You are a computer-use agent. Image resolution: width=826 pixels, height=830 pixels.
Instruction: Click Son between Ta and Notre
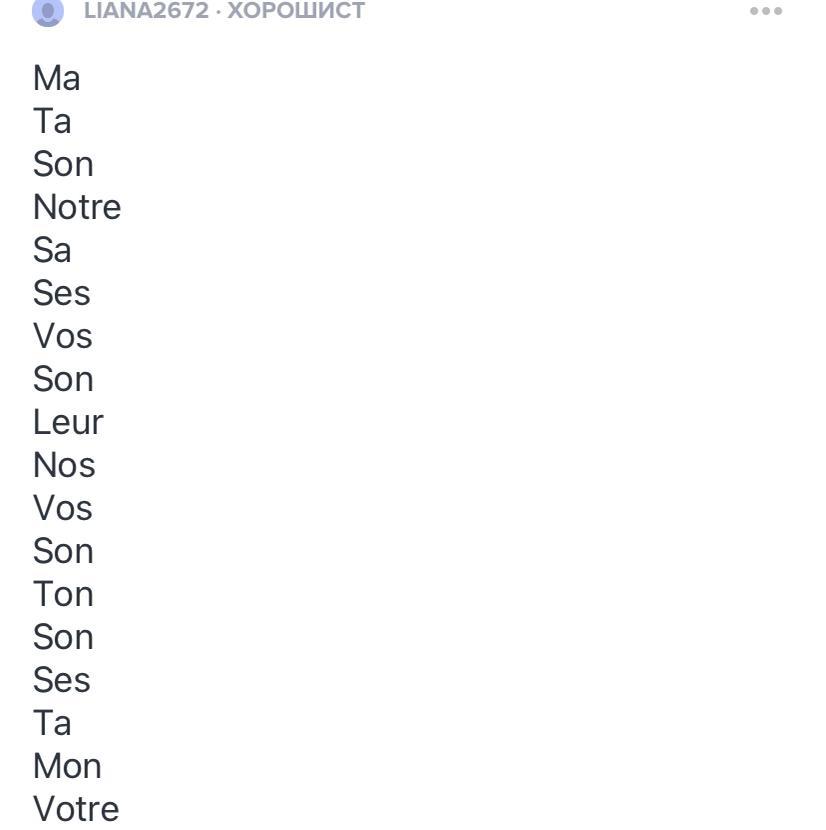(63, 164)
